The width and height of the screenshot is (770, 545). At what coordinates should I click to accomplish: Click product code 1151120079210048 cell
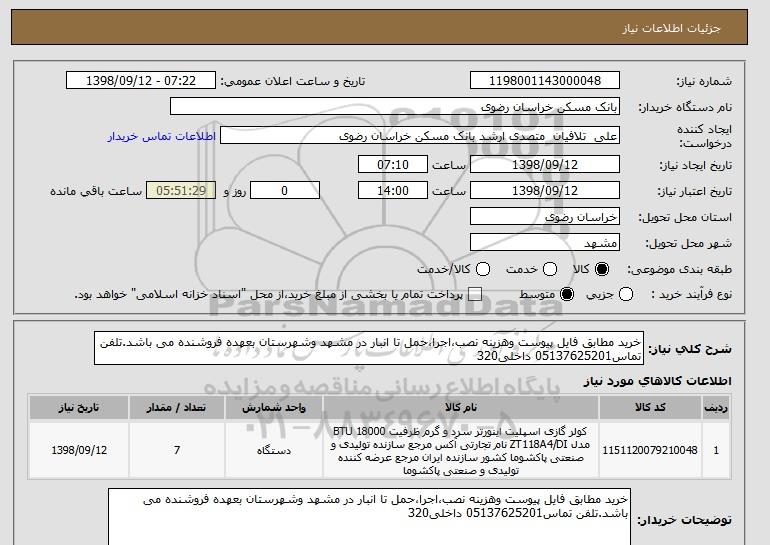pos(650,450)
